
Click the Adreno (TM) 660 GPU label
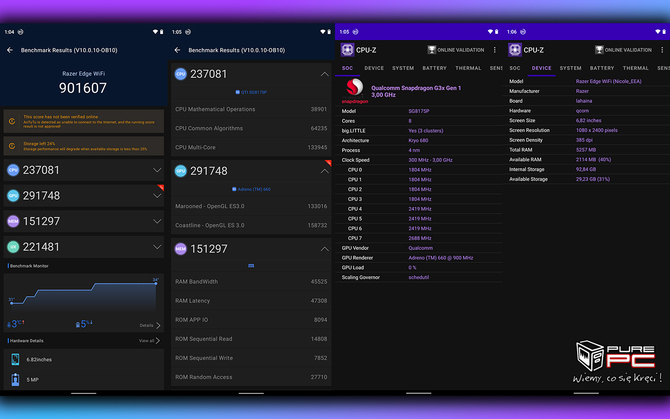251,189
